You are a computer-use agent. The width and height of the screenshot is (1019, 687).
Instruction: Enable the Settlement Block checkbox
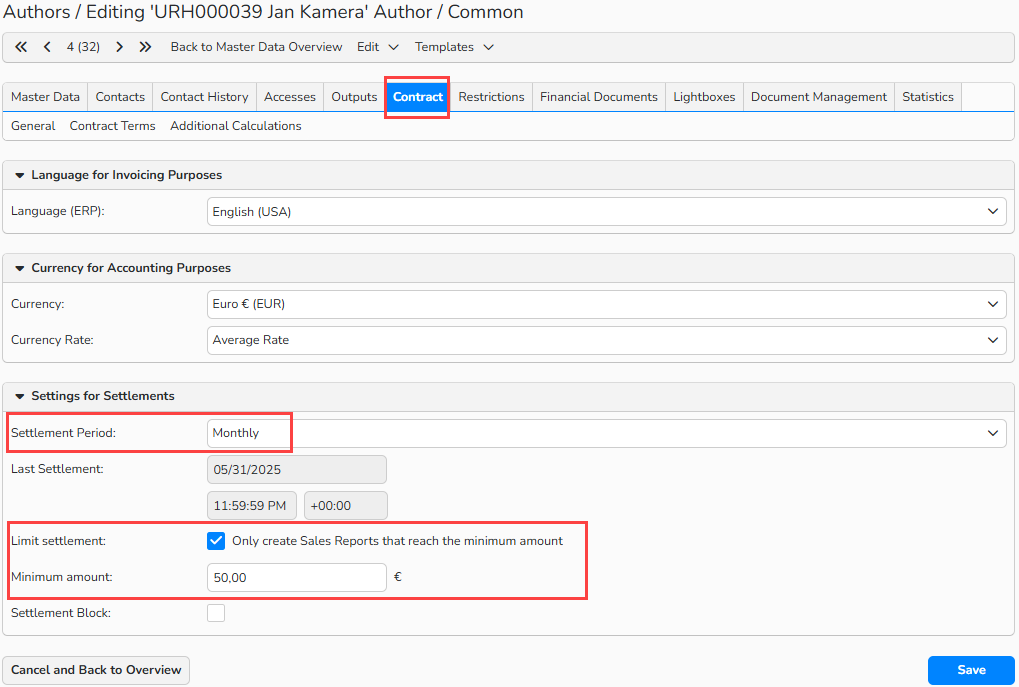coord(216,613)
